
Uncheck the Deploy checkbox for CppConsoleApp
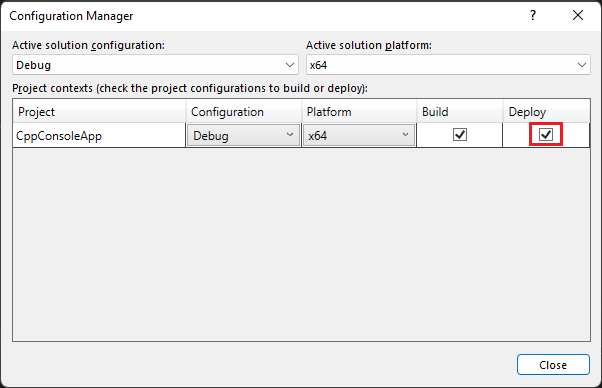click(x=546, y=134)
